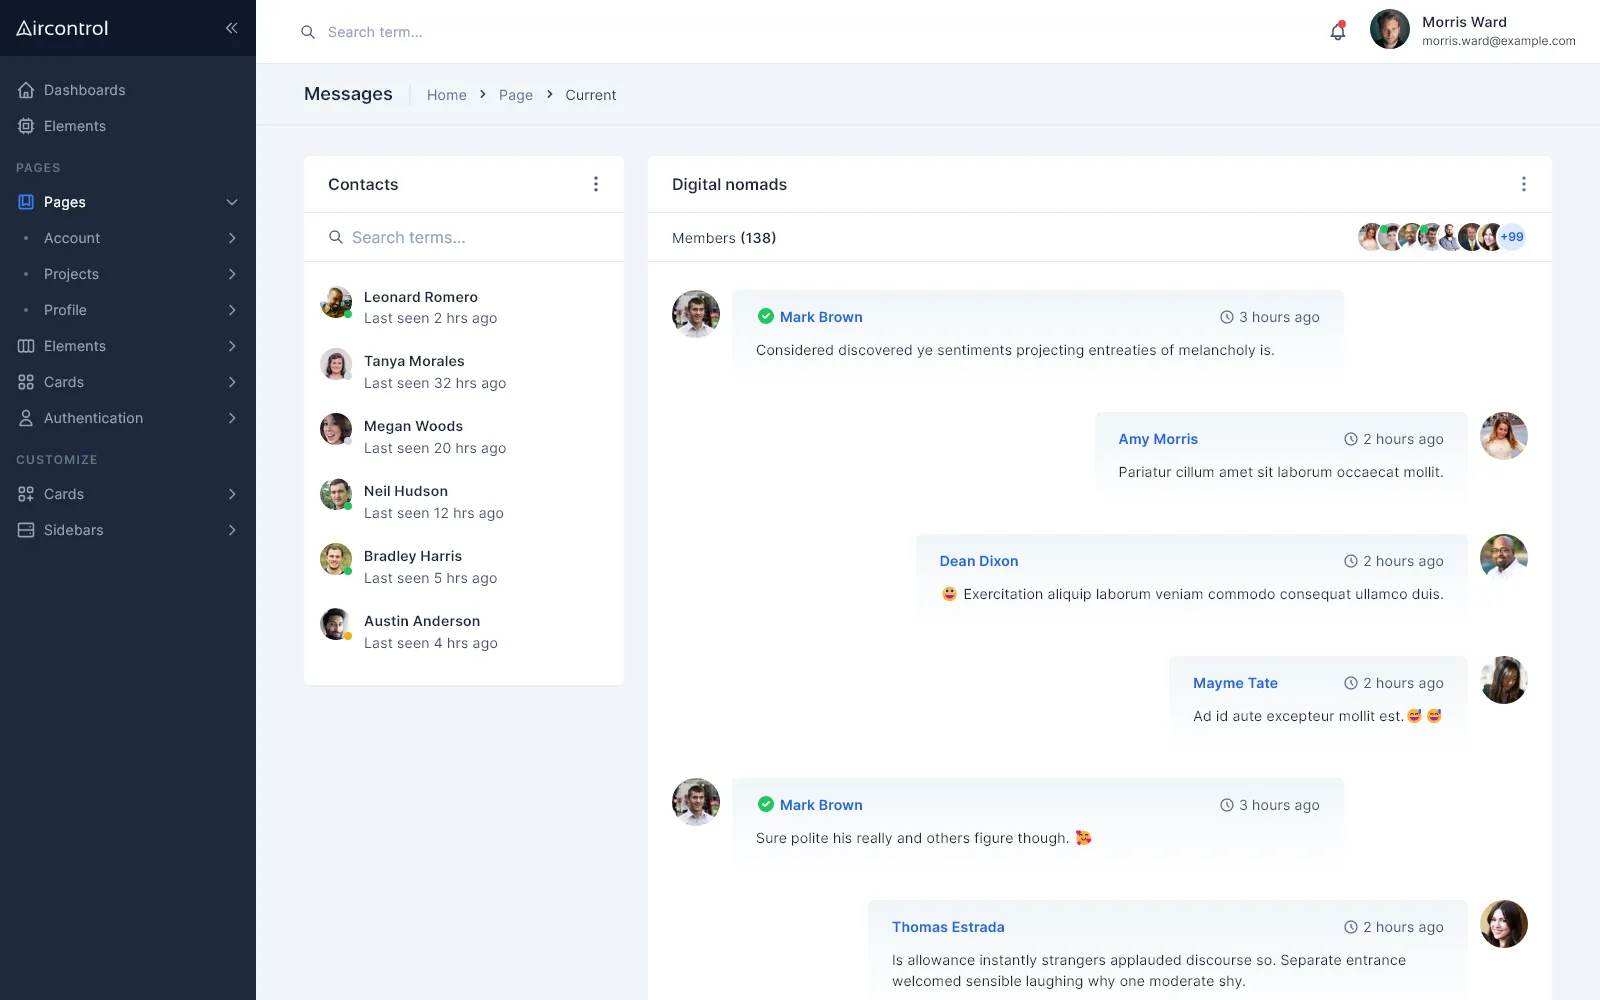Open Digital nomads three-dot menu
1600x1000 pixels.
click(1524, 184)
